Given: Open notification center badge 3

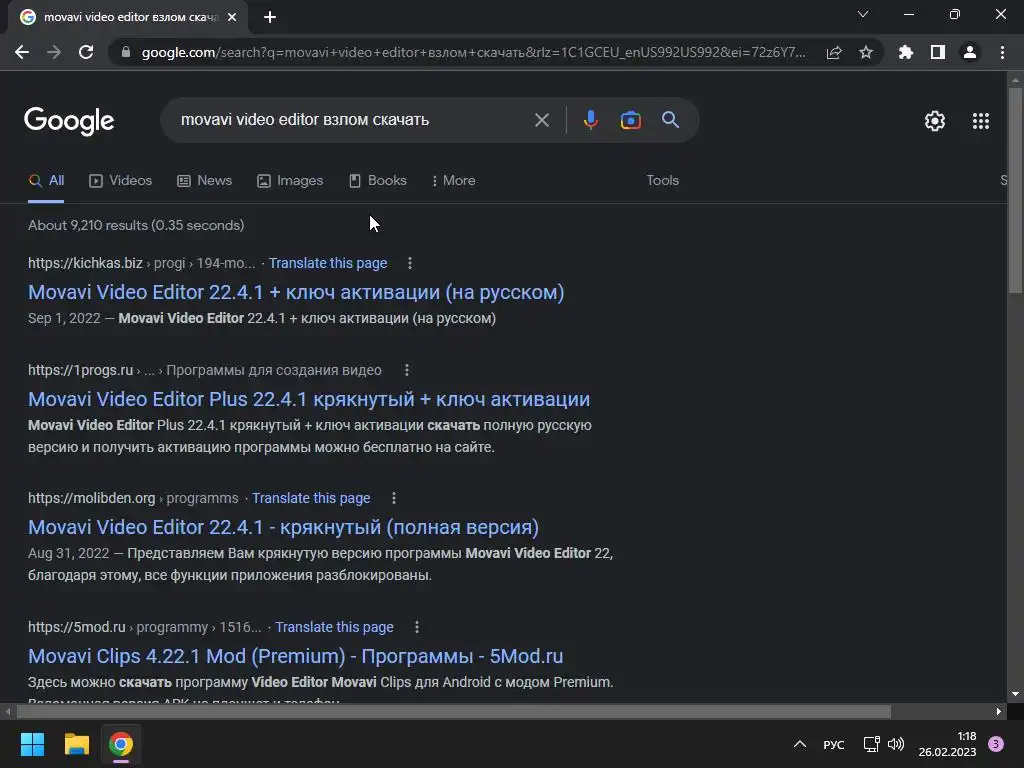Looking at the screenshot, I should [x=996, y=744].
